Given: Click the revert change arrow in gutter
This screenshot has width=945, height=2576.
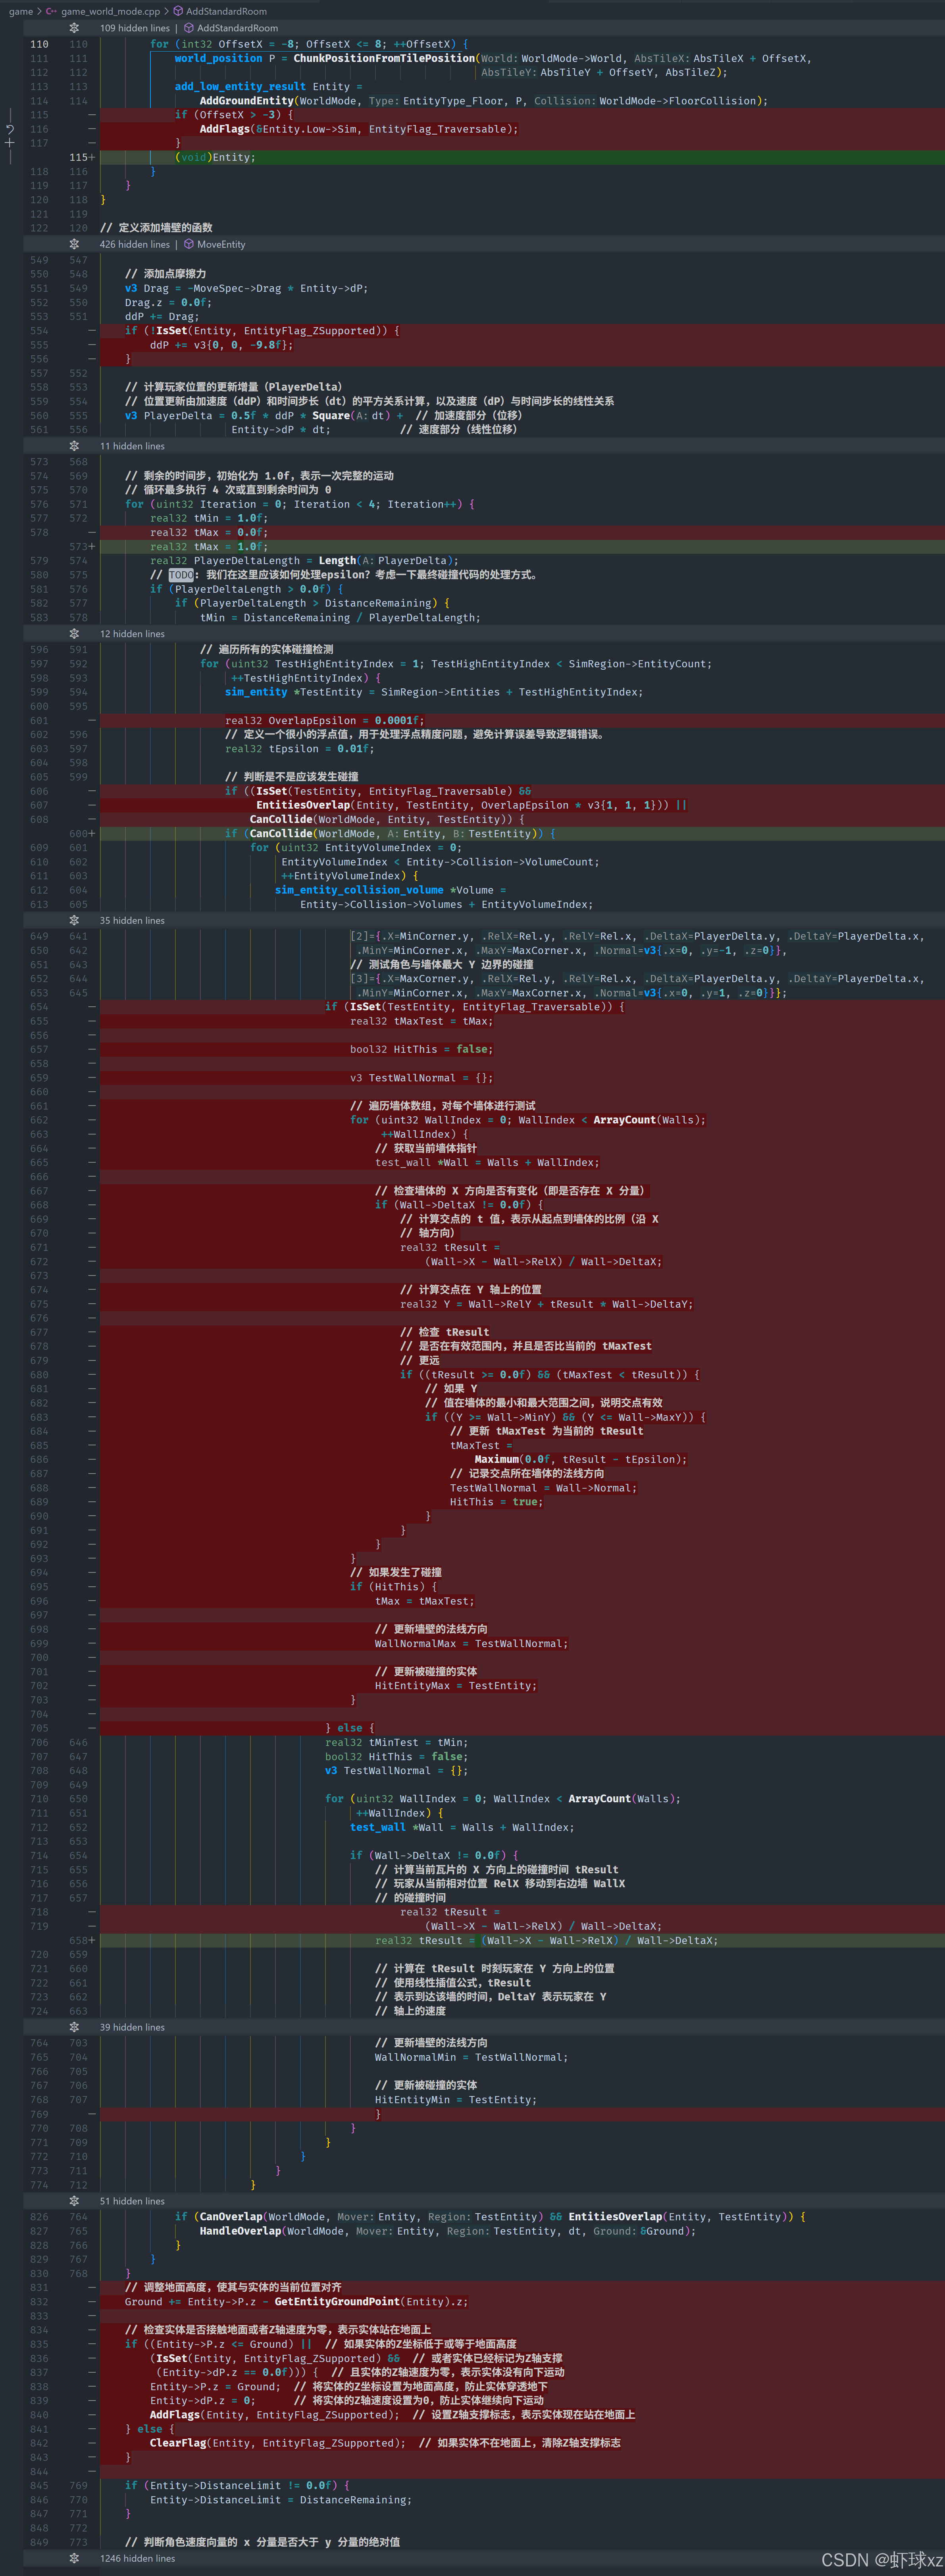Looking at the screenshot, I should click(x=10, y=129).
